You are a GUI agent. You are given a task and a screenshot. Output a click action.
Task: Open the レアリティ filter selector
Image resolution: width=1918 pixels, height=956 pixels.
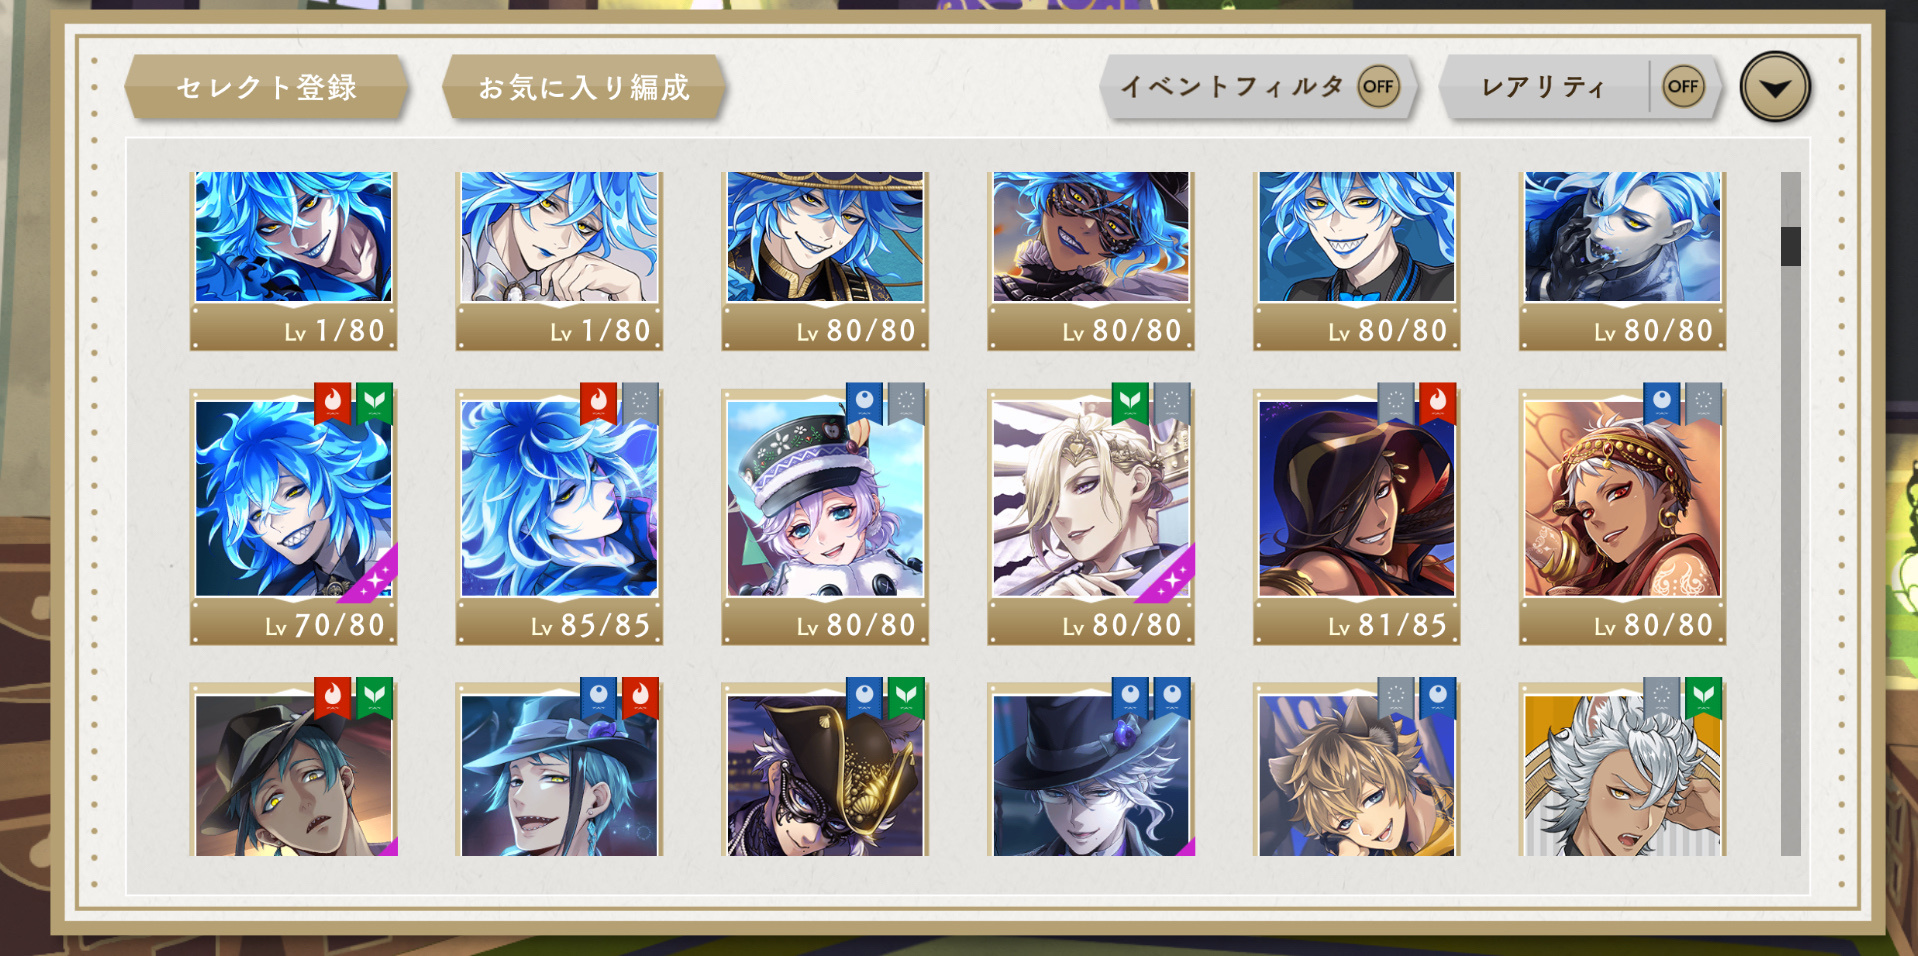(x=1544, y=87)
